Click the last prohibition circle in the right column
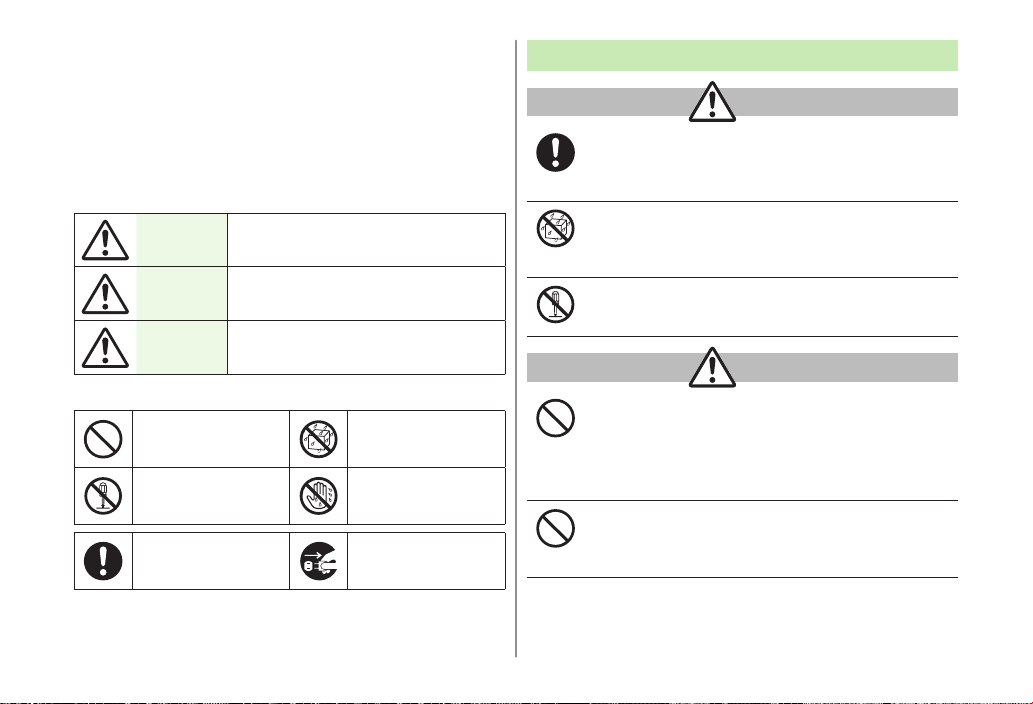This screenshot has height=704, width=1033. tap(555, 528)
